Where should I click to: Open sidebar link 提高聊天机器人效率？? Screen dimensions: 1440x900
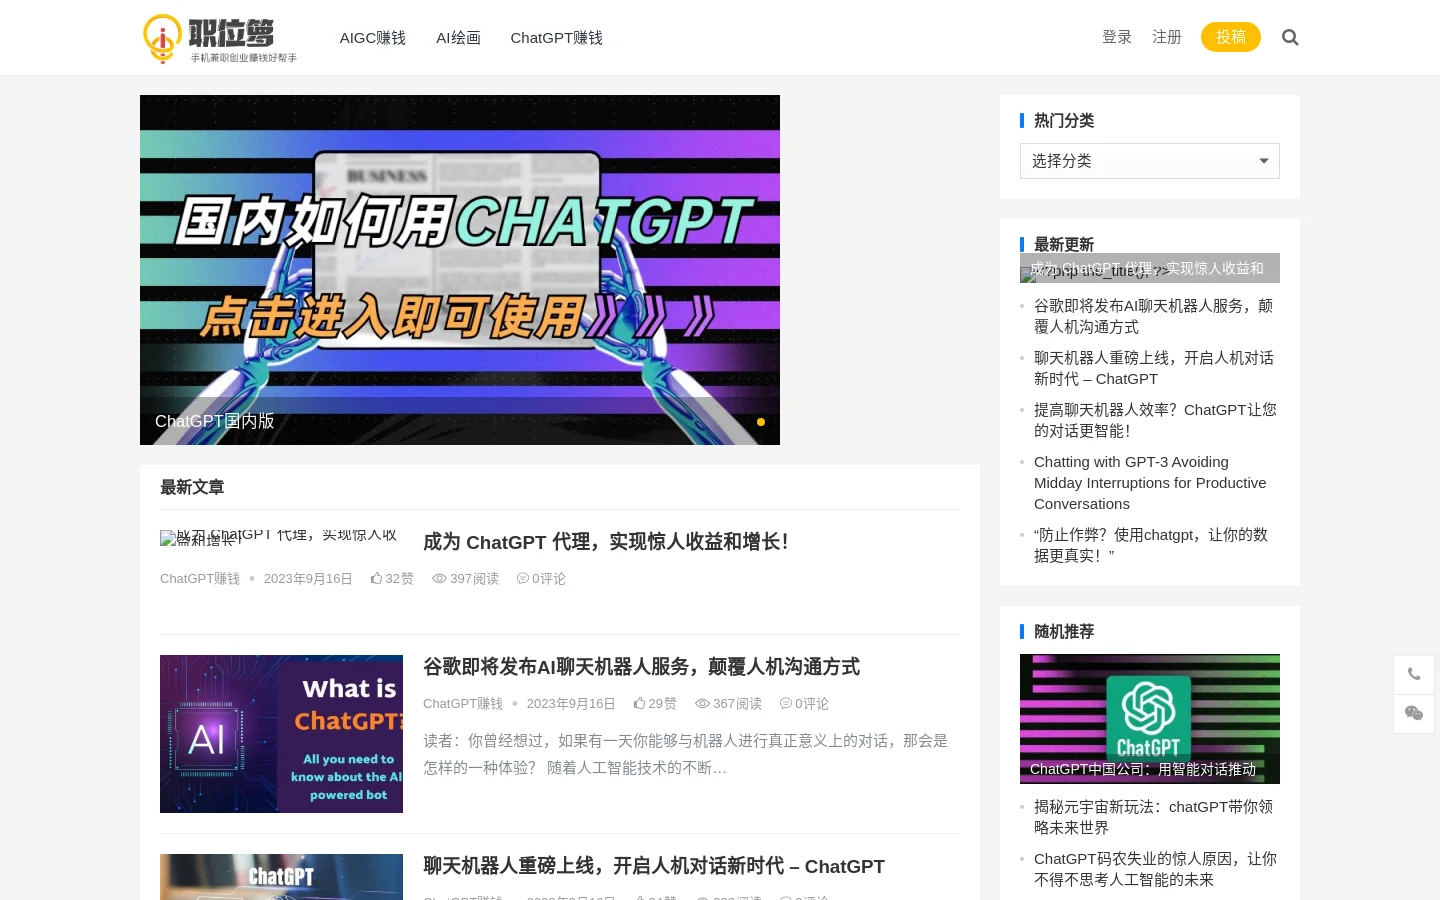pos(1155,420)
